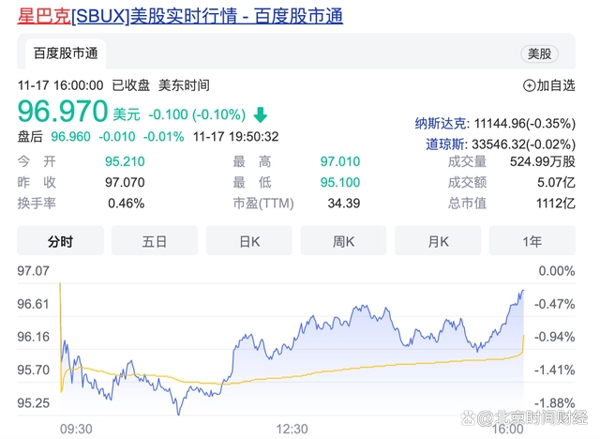Click the 美元 currency label
Screen dimensions: 600x439
[127, 114]
